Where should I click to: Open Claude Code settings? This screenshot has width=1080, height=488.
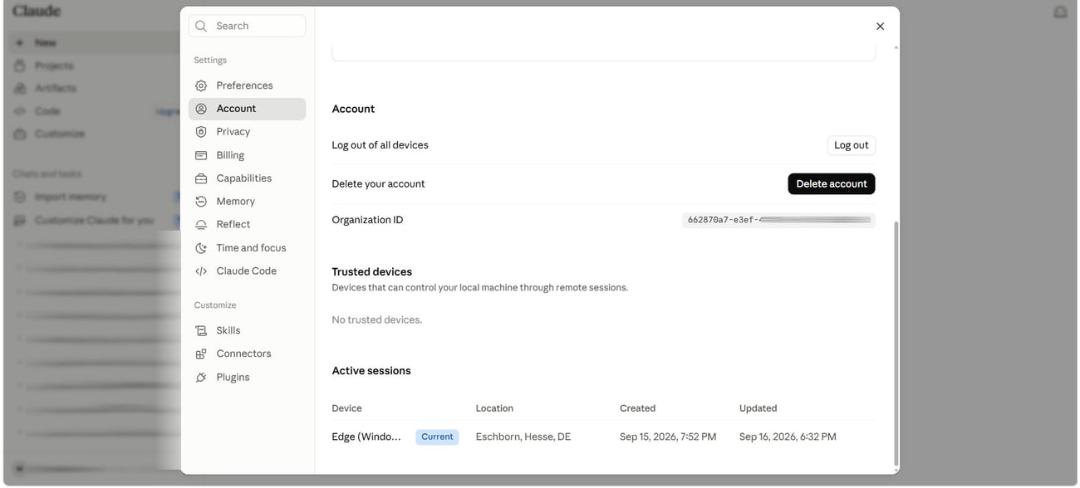click(x=247, y=271)
